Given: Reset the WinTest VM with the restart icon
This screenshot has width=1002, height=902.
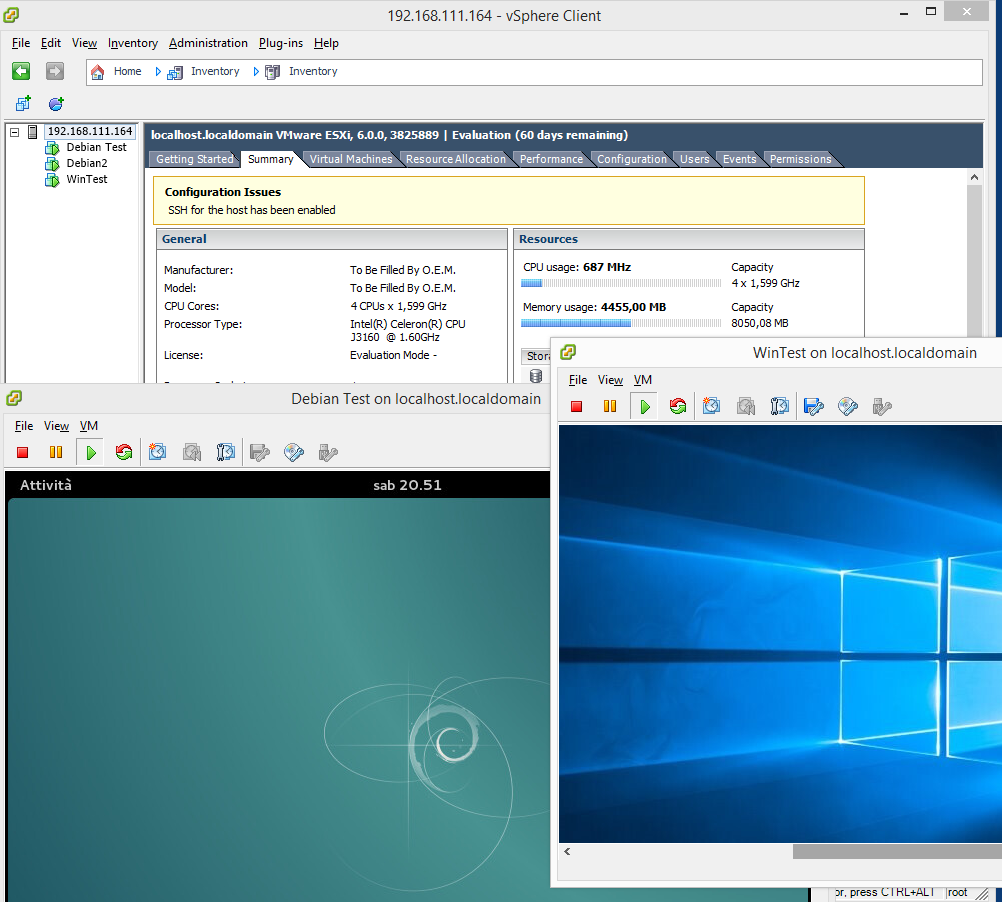Looking at the screenshot, I should [x=678, y=406].
